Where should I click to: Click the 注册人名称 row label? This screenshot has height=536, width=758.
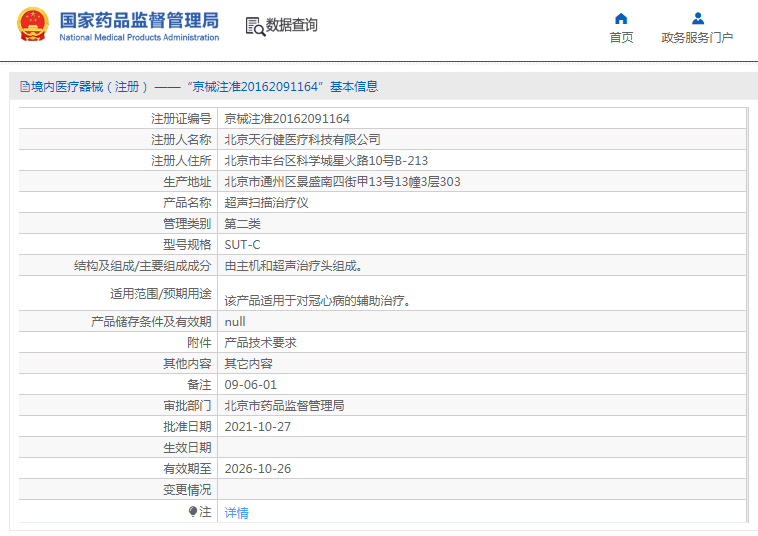tap(181, 140)
